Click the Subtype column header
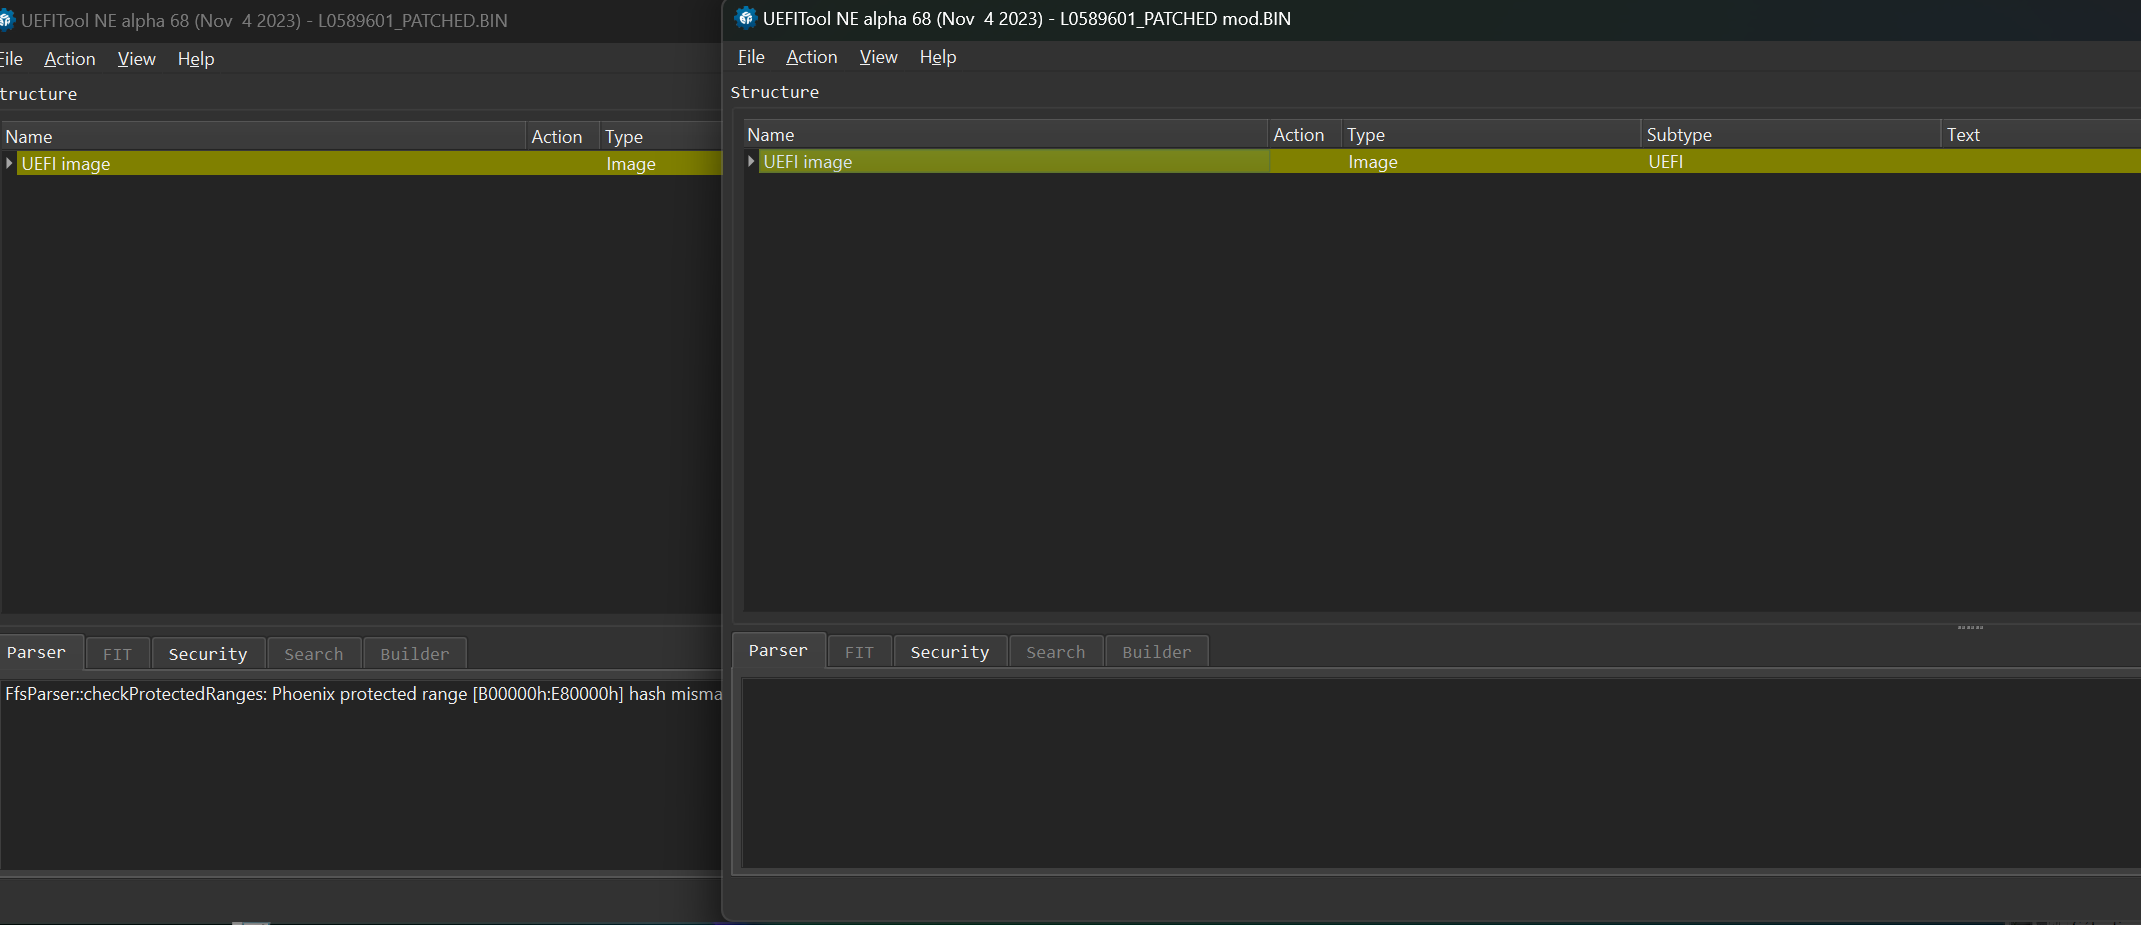2141x925 pixels. pos(1679,135)
